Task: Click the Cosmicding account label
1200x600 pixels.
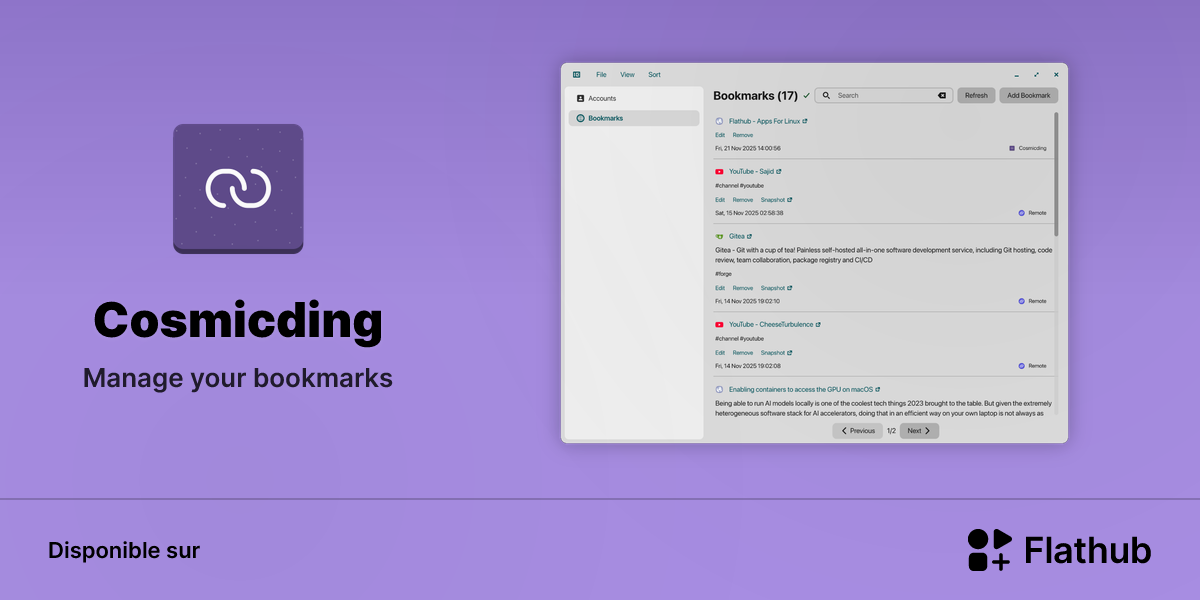Action: coord(1033,148)
